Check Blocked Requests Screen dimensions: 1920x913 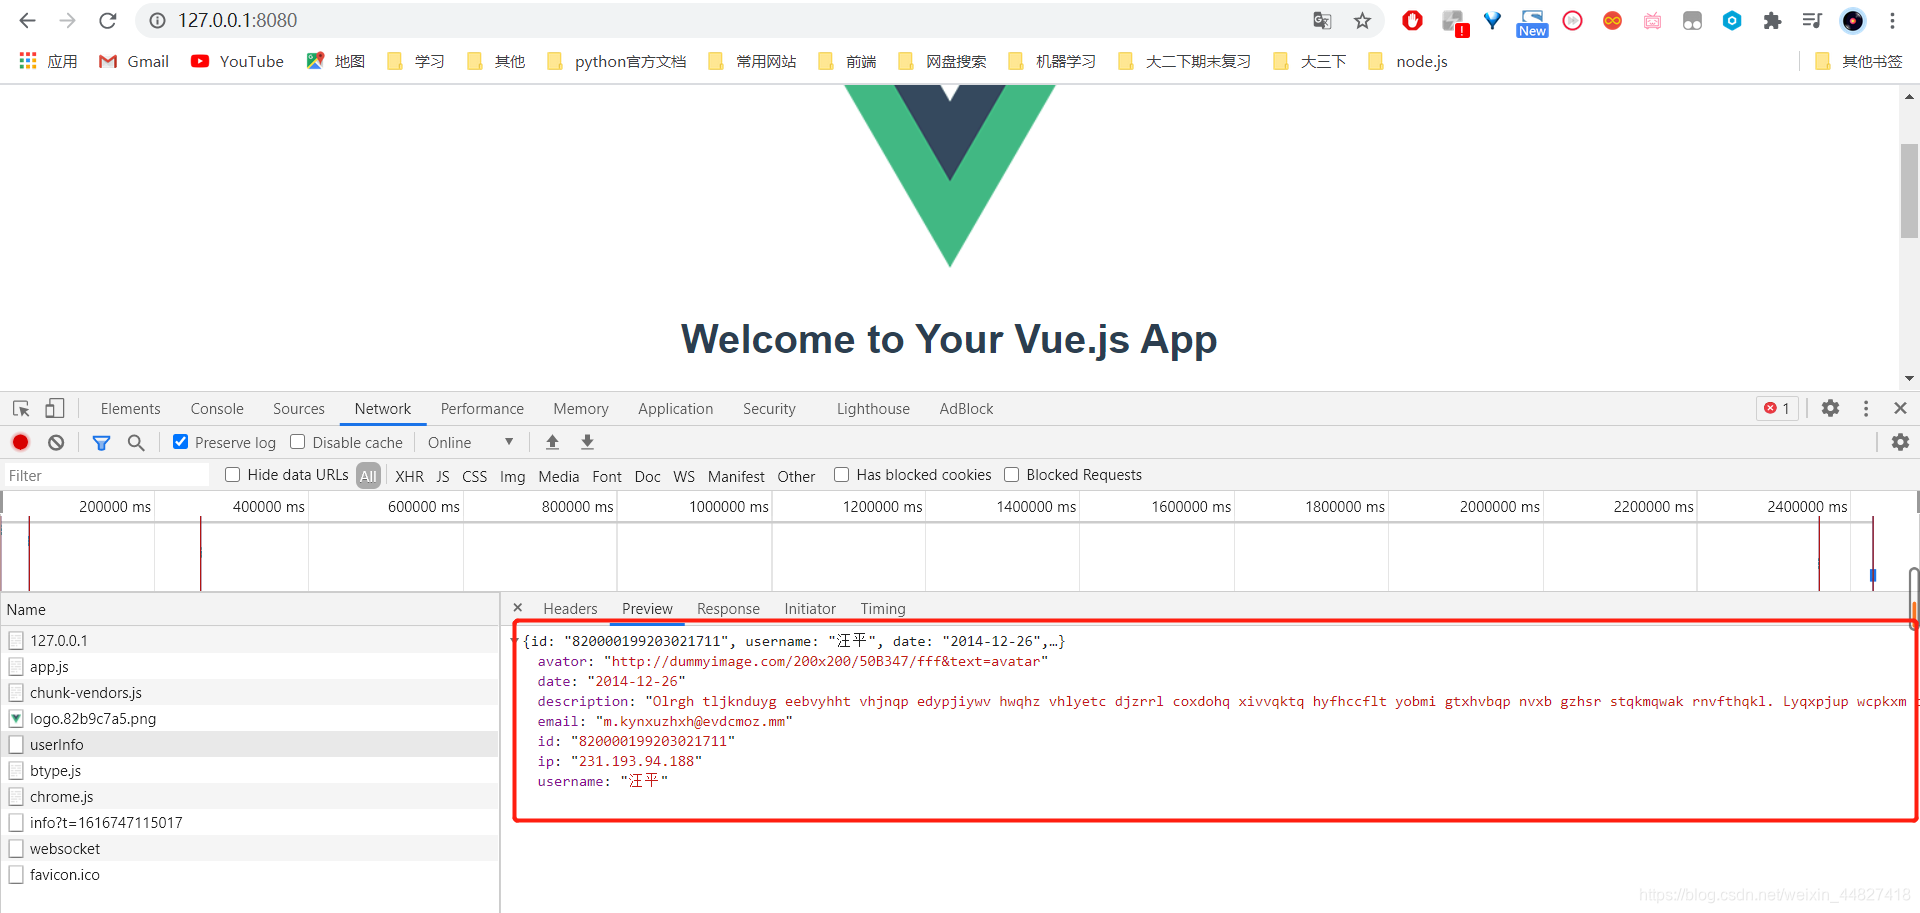[1012, 474]
